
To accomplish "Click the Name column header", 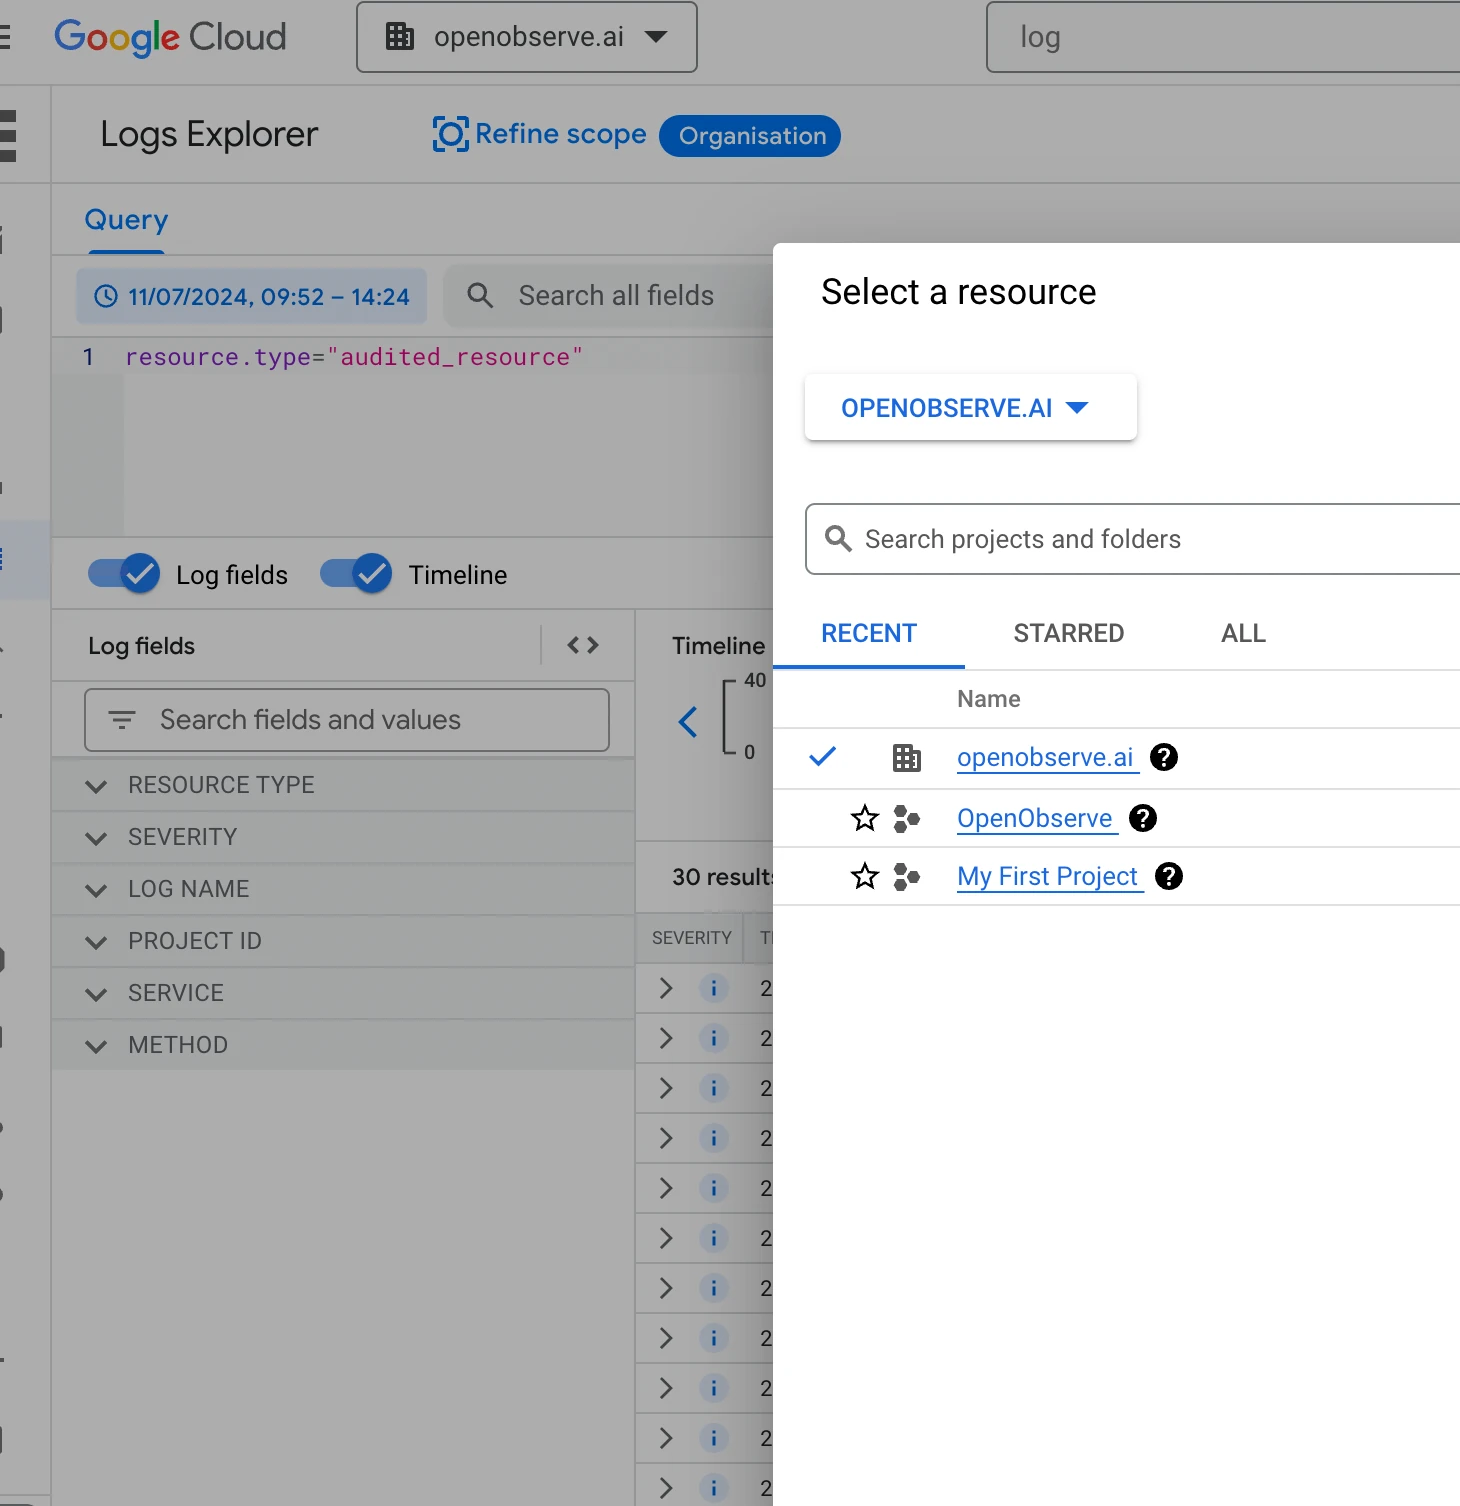I will pyautogui.click(x=989, y=699).
